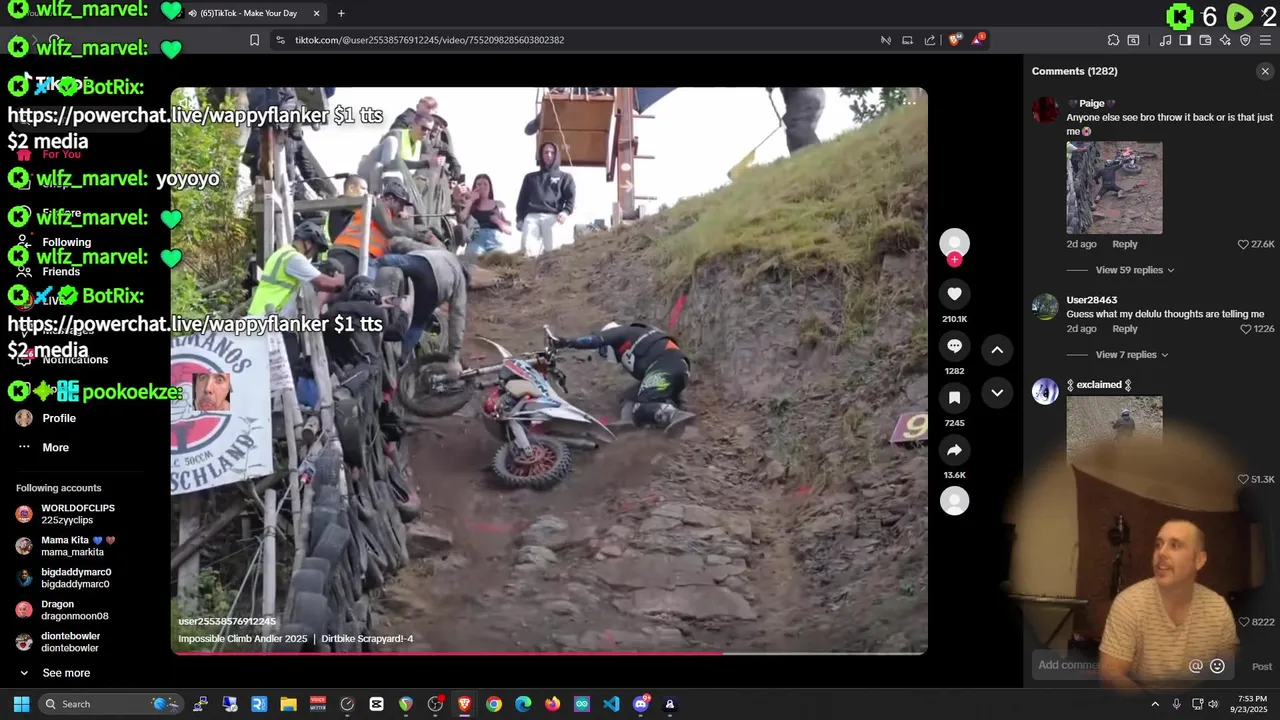Open browser share page icon
The image size is (1280, 720).
pos(930,40)
